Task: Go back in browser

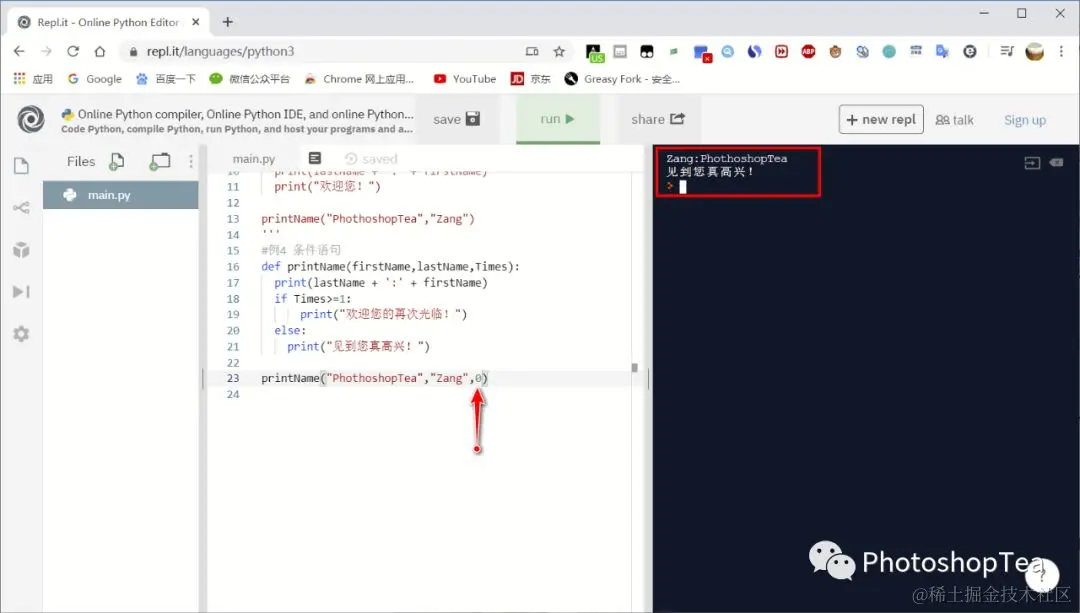Action: (x=19, y=51)
